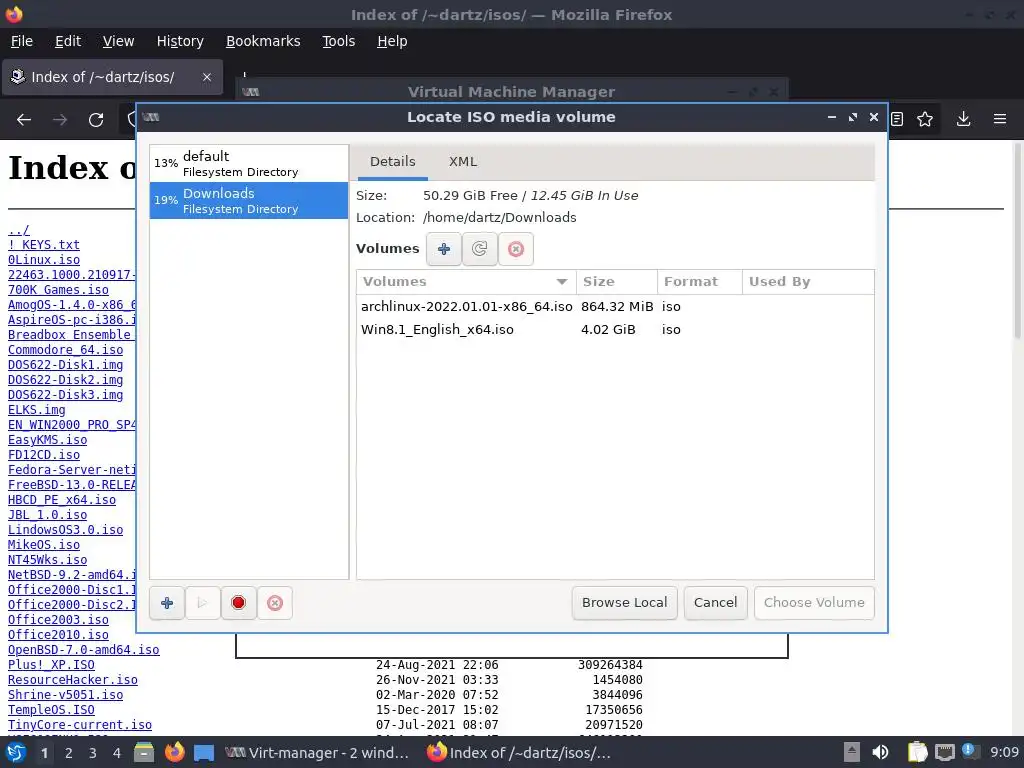Select the Downloads storage pool
1024x768 pixels.
point(249,200)
